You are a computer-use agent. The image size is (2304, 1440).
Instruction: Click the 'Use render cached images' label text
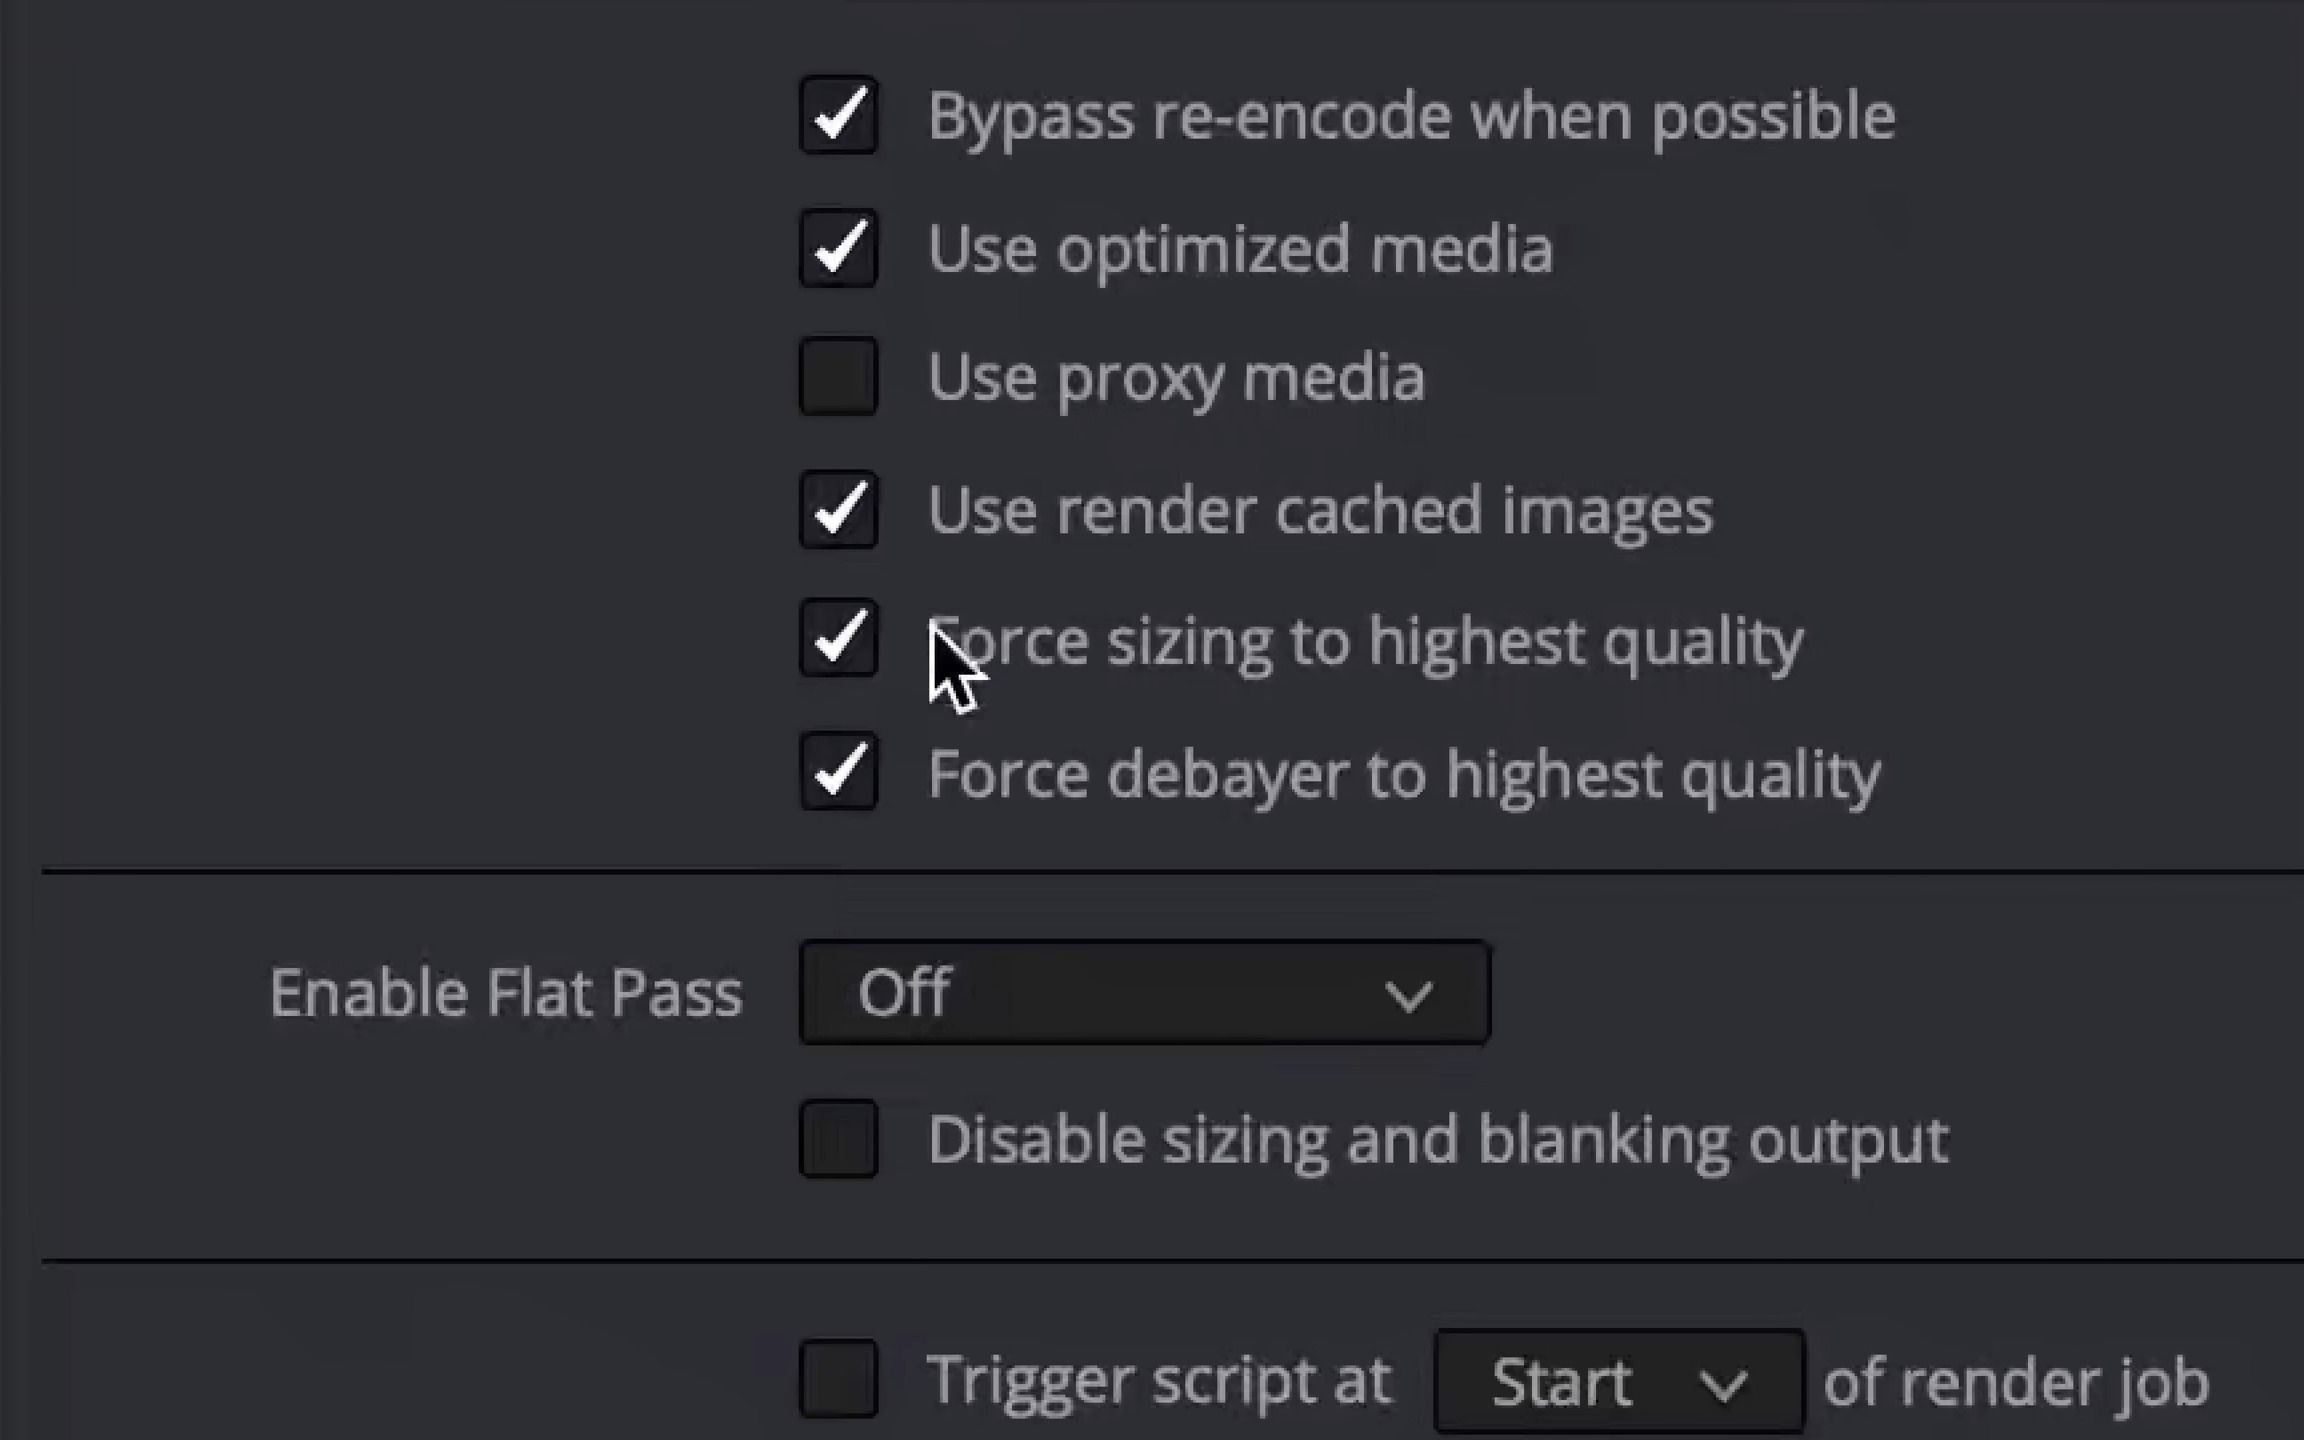click(x=1320, y=511)
